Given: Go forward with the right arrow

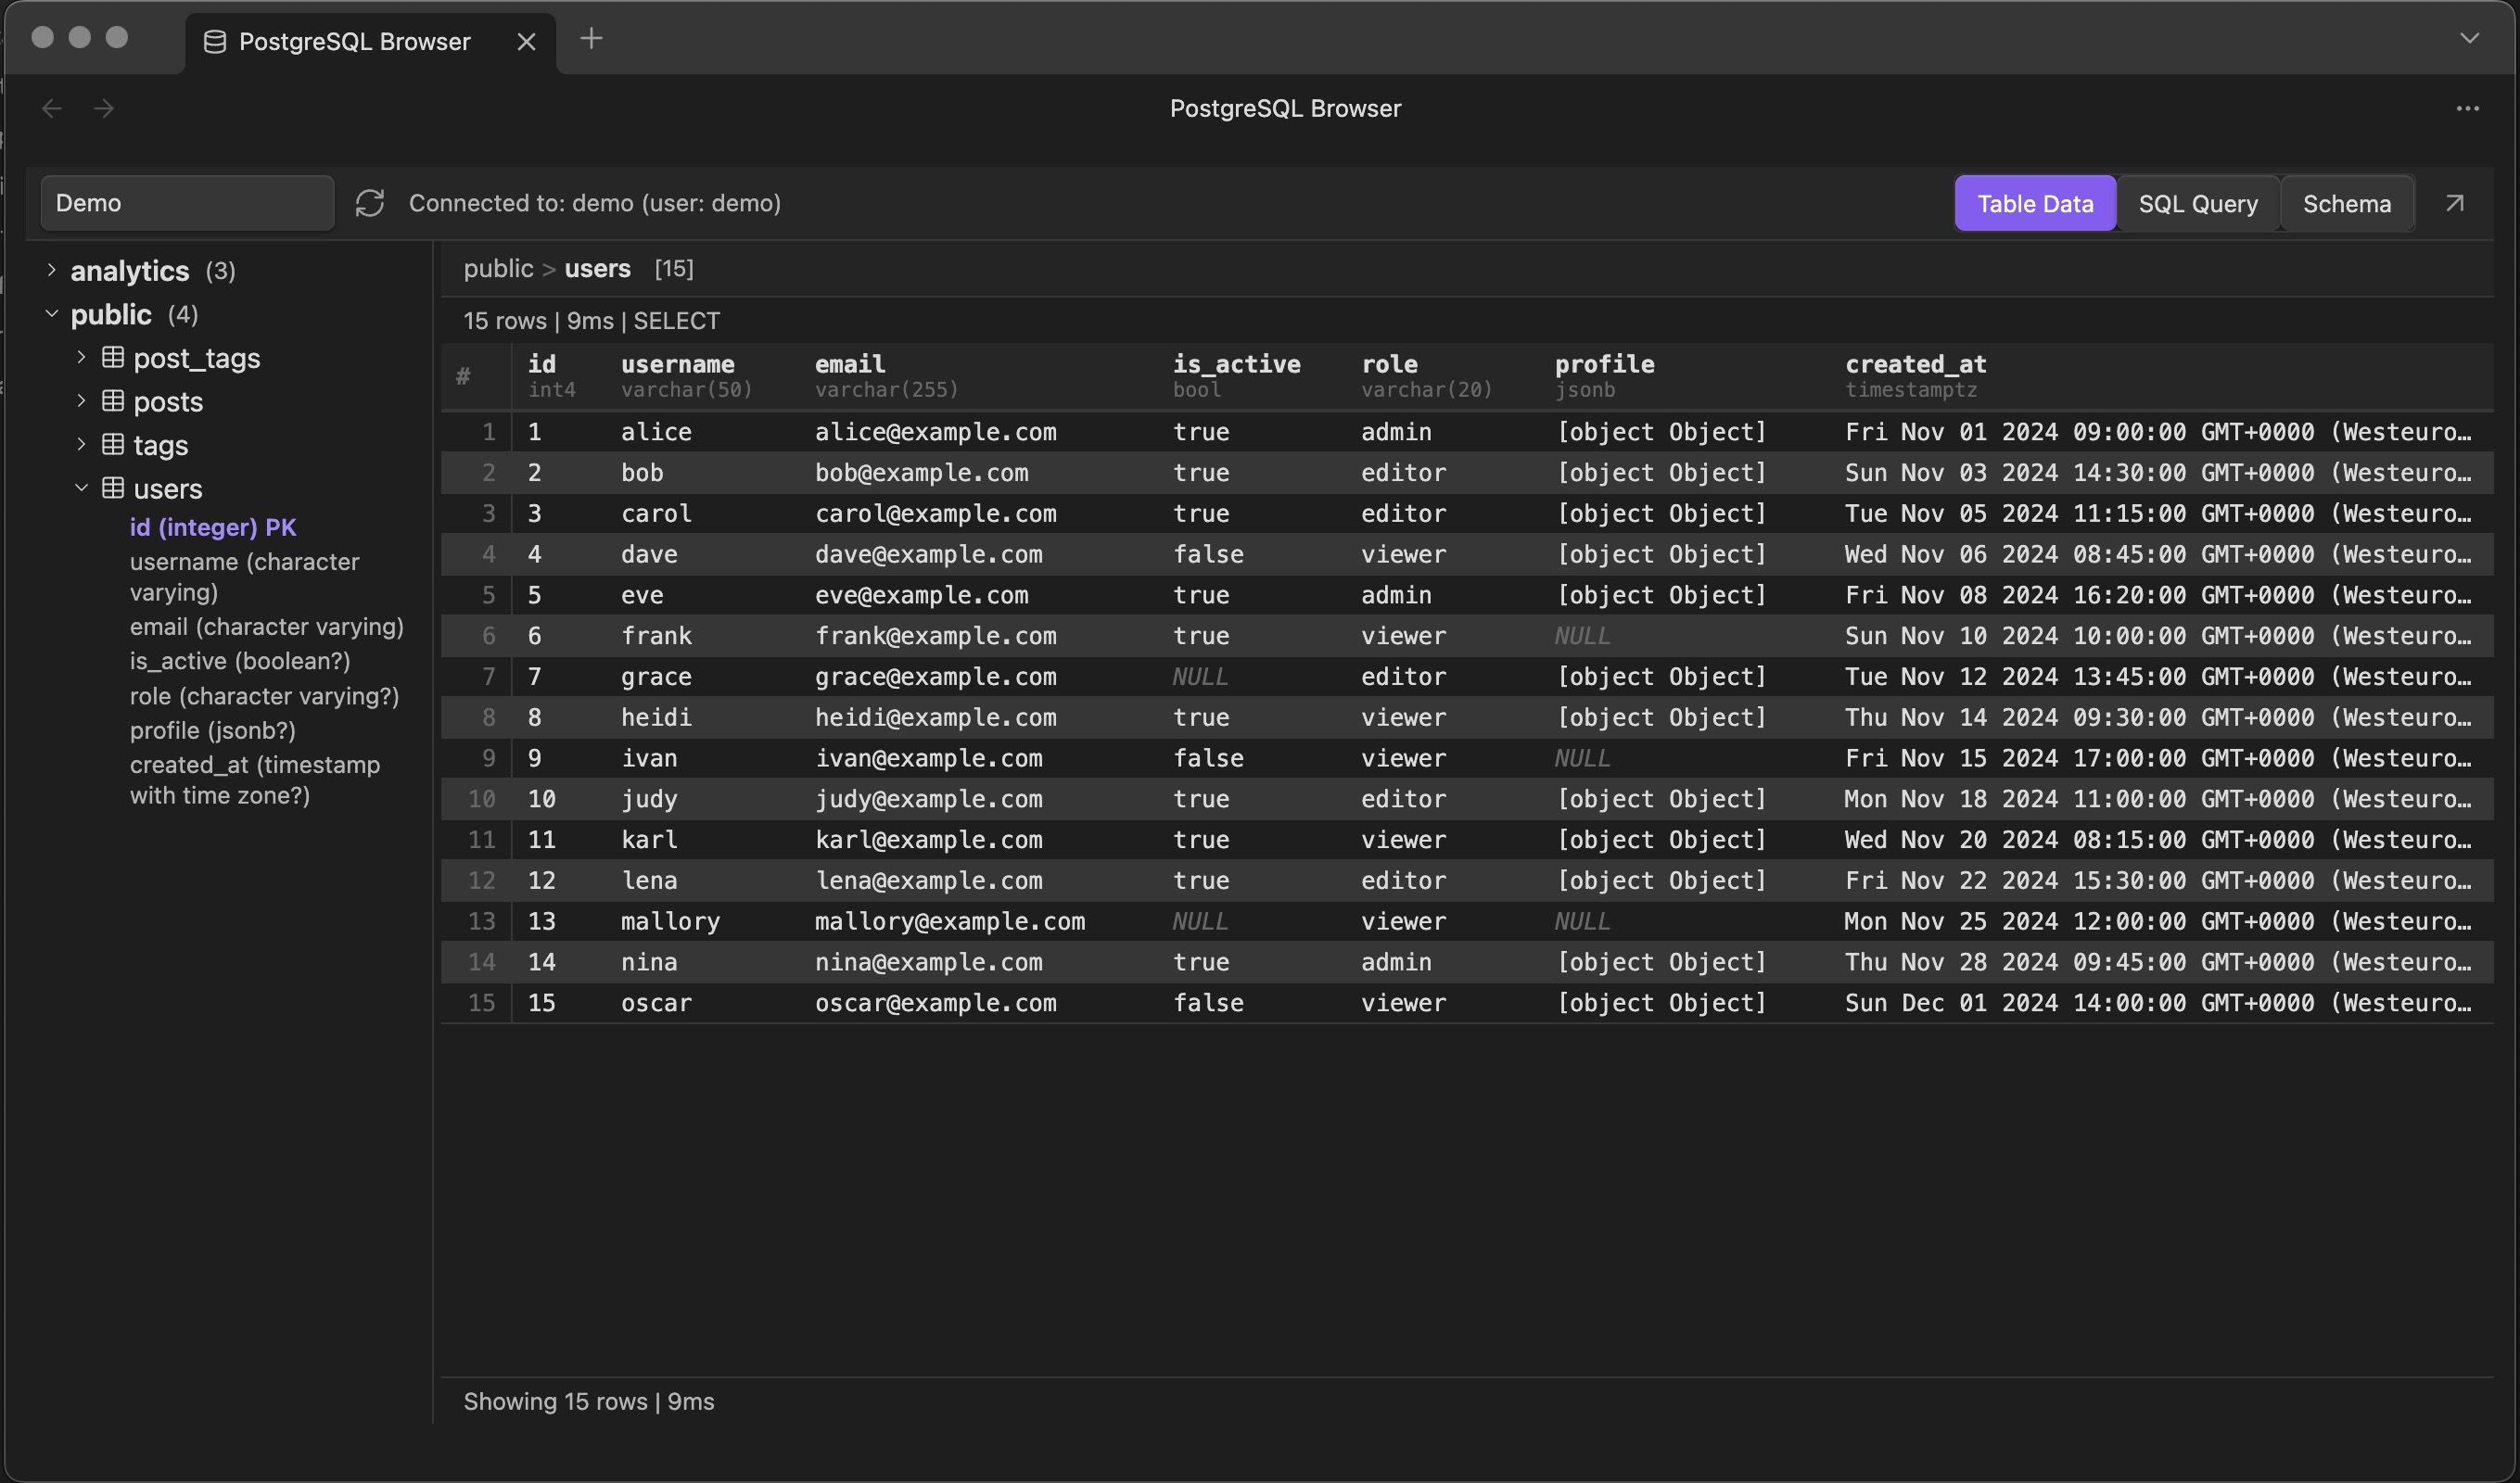Looking at the screenshot, I should [x=104, y=108].
